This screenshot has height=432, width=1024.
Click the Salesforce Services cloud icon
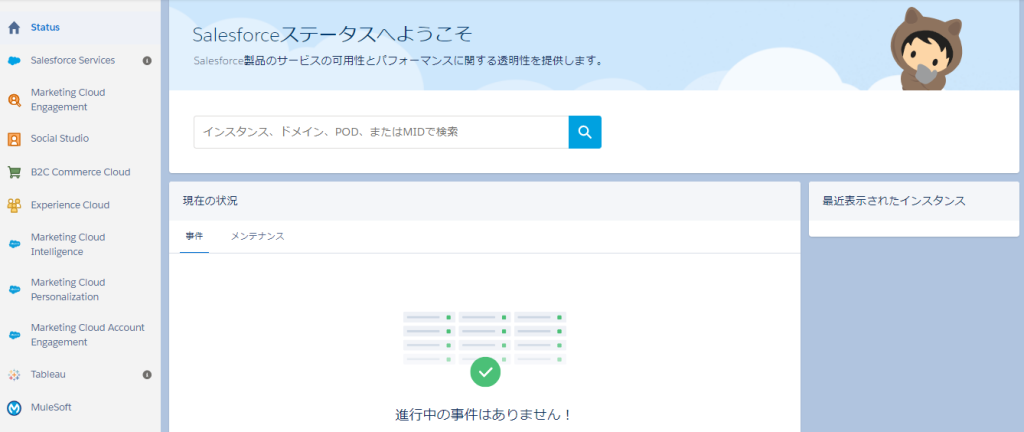click(x=14, y=61)
